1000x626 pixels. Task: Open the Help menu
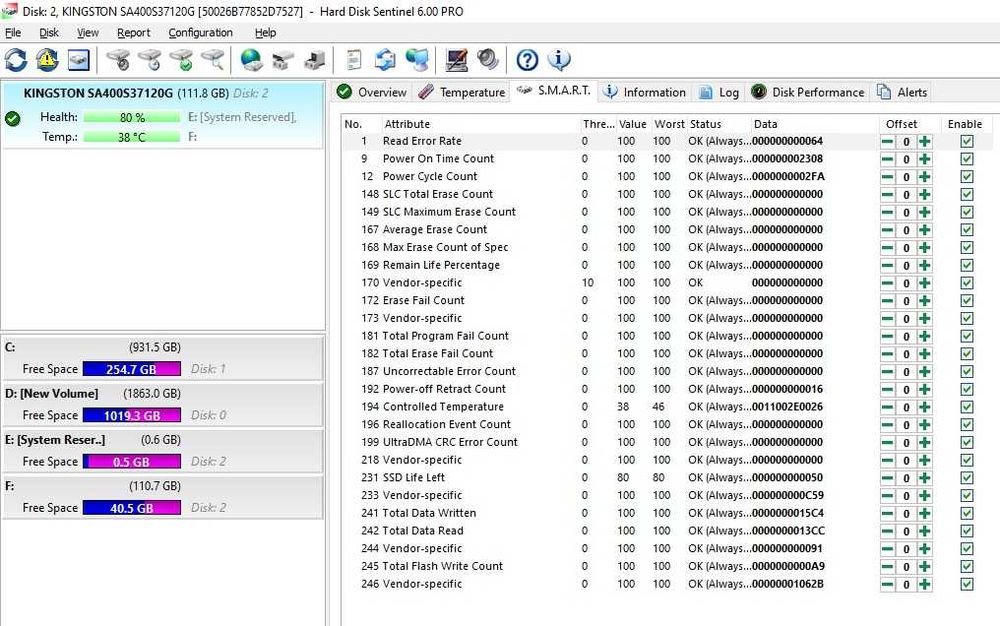click(x=265, y=33)
